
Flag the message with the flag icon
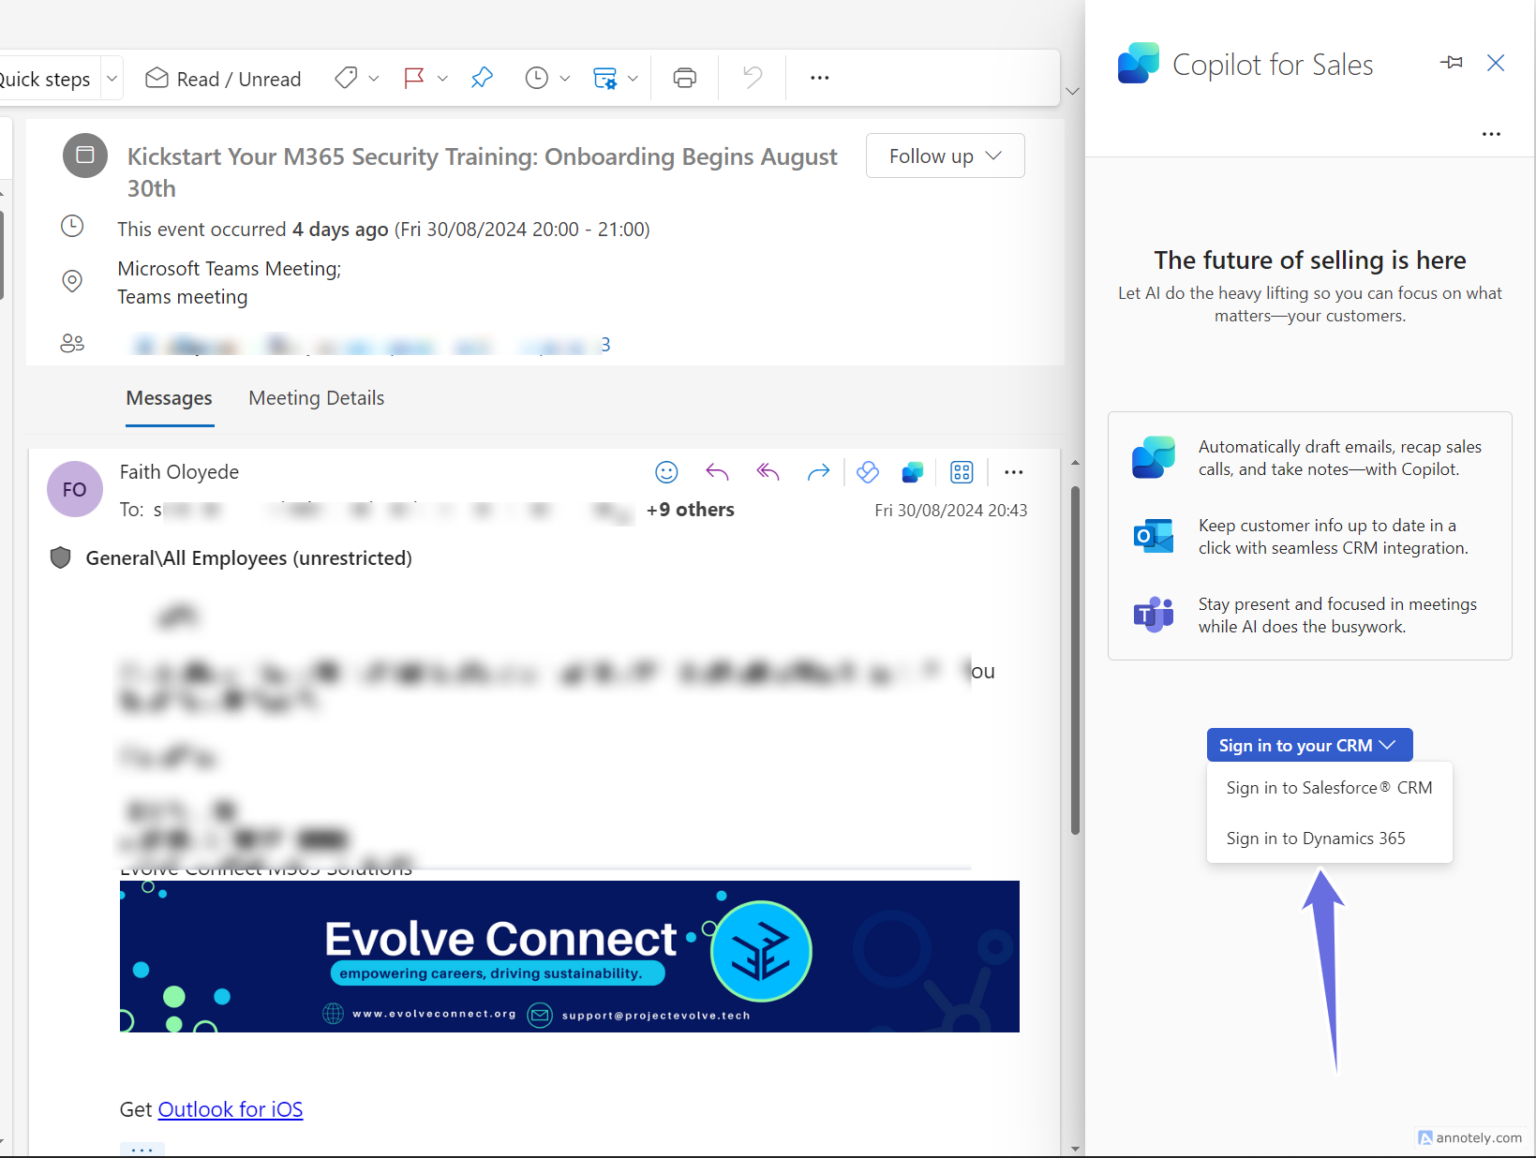click(414, 77)
